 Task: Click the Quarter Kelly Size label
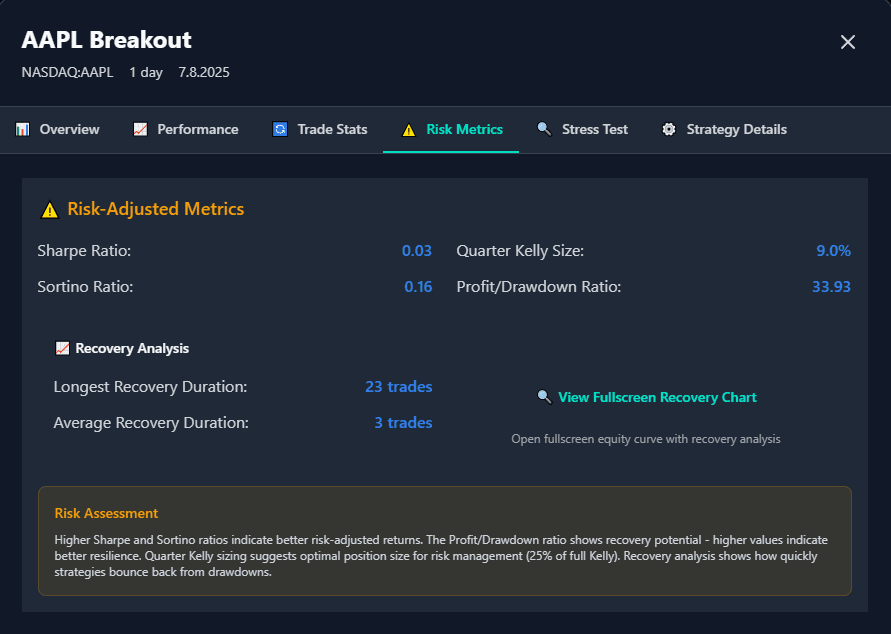[x=520, y=251]
